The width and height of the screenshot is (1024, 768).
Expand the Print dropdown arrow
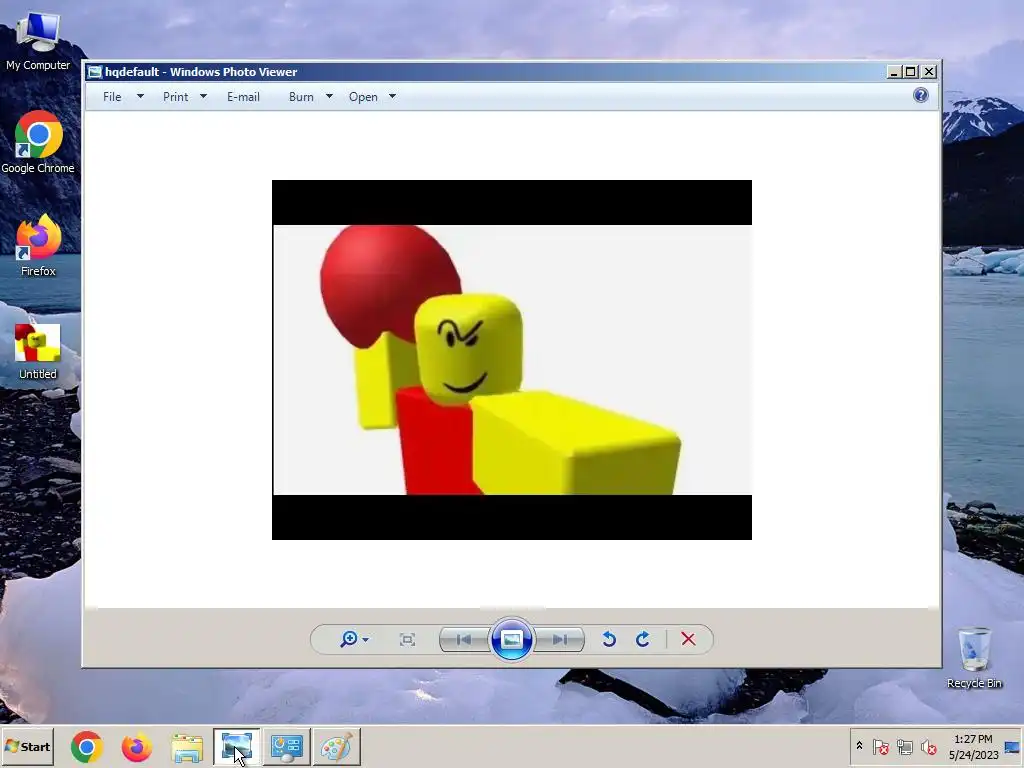[203, 97]
